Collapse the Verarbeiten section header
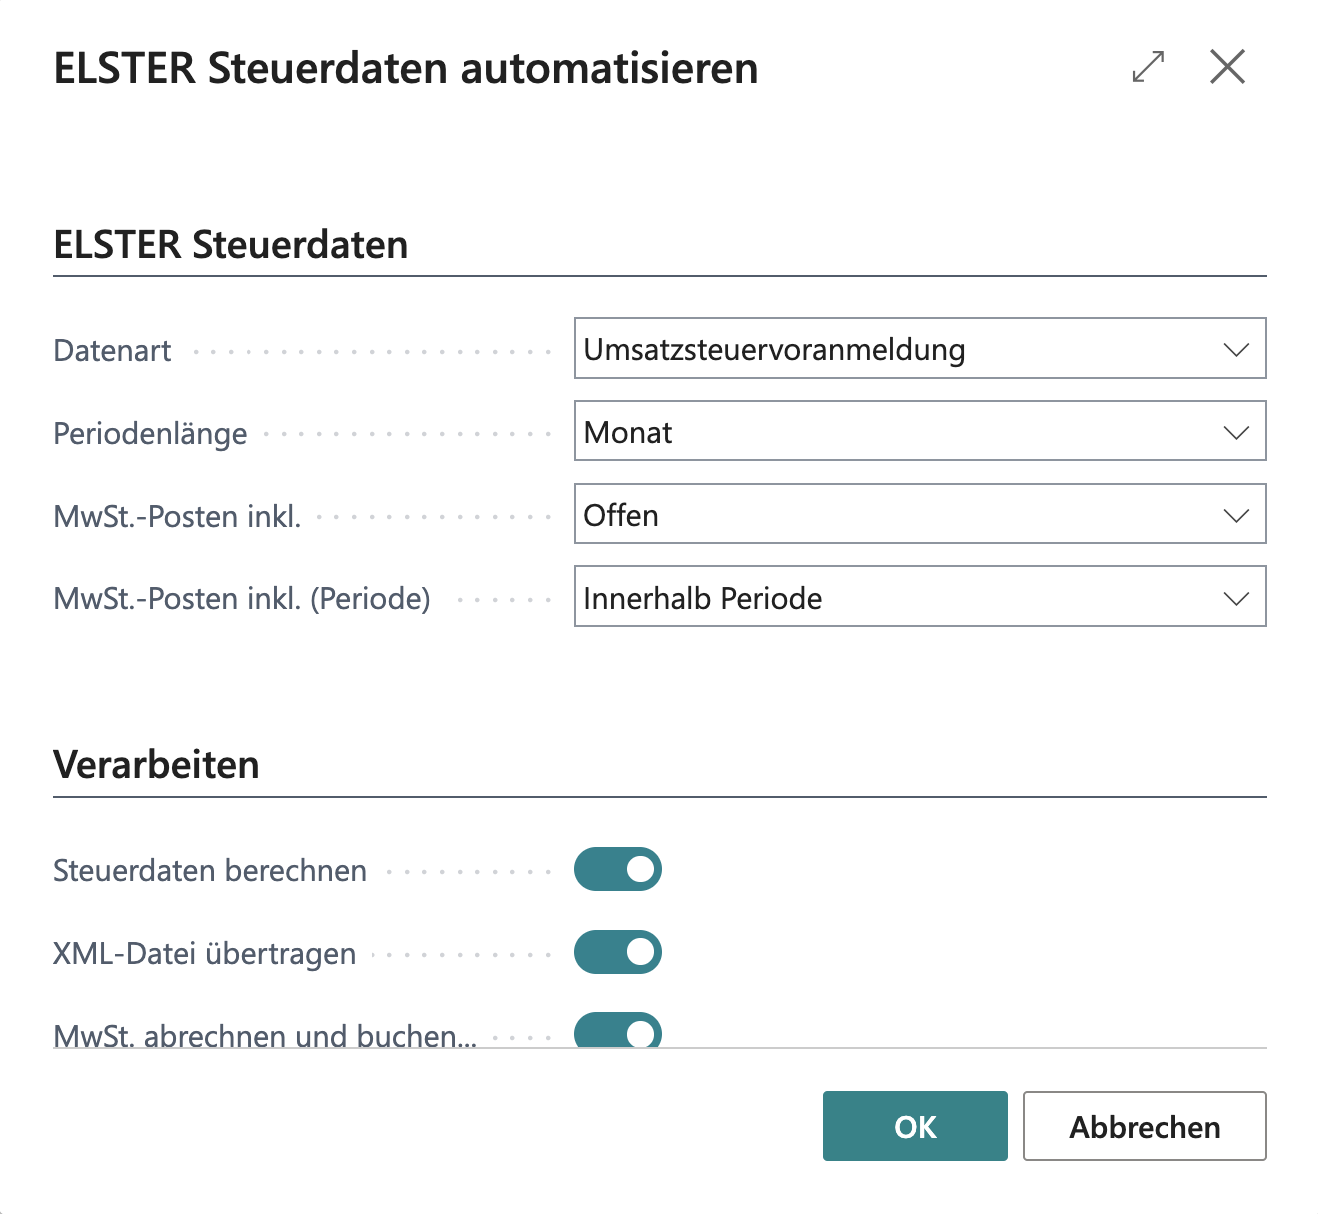 click(156, 765)
